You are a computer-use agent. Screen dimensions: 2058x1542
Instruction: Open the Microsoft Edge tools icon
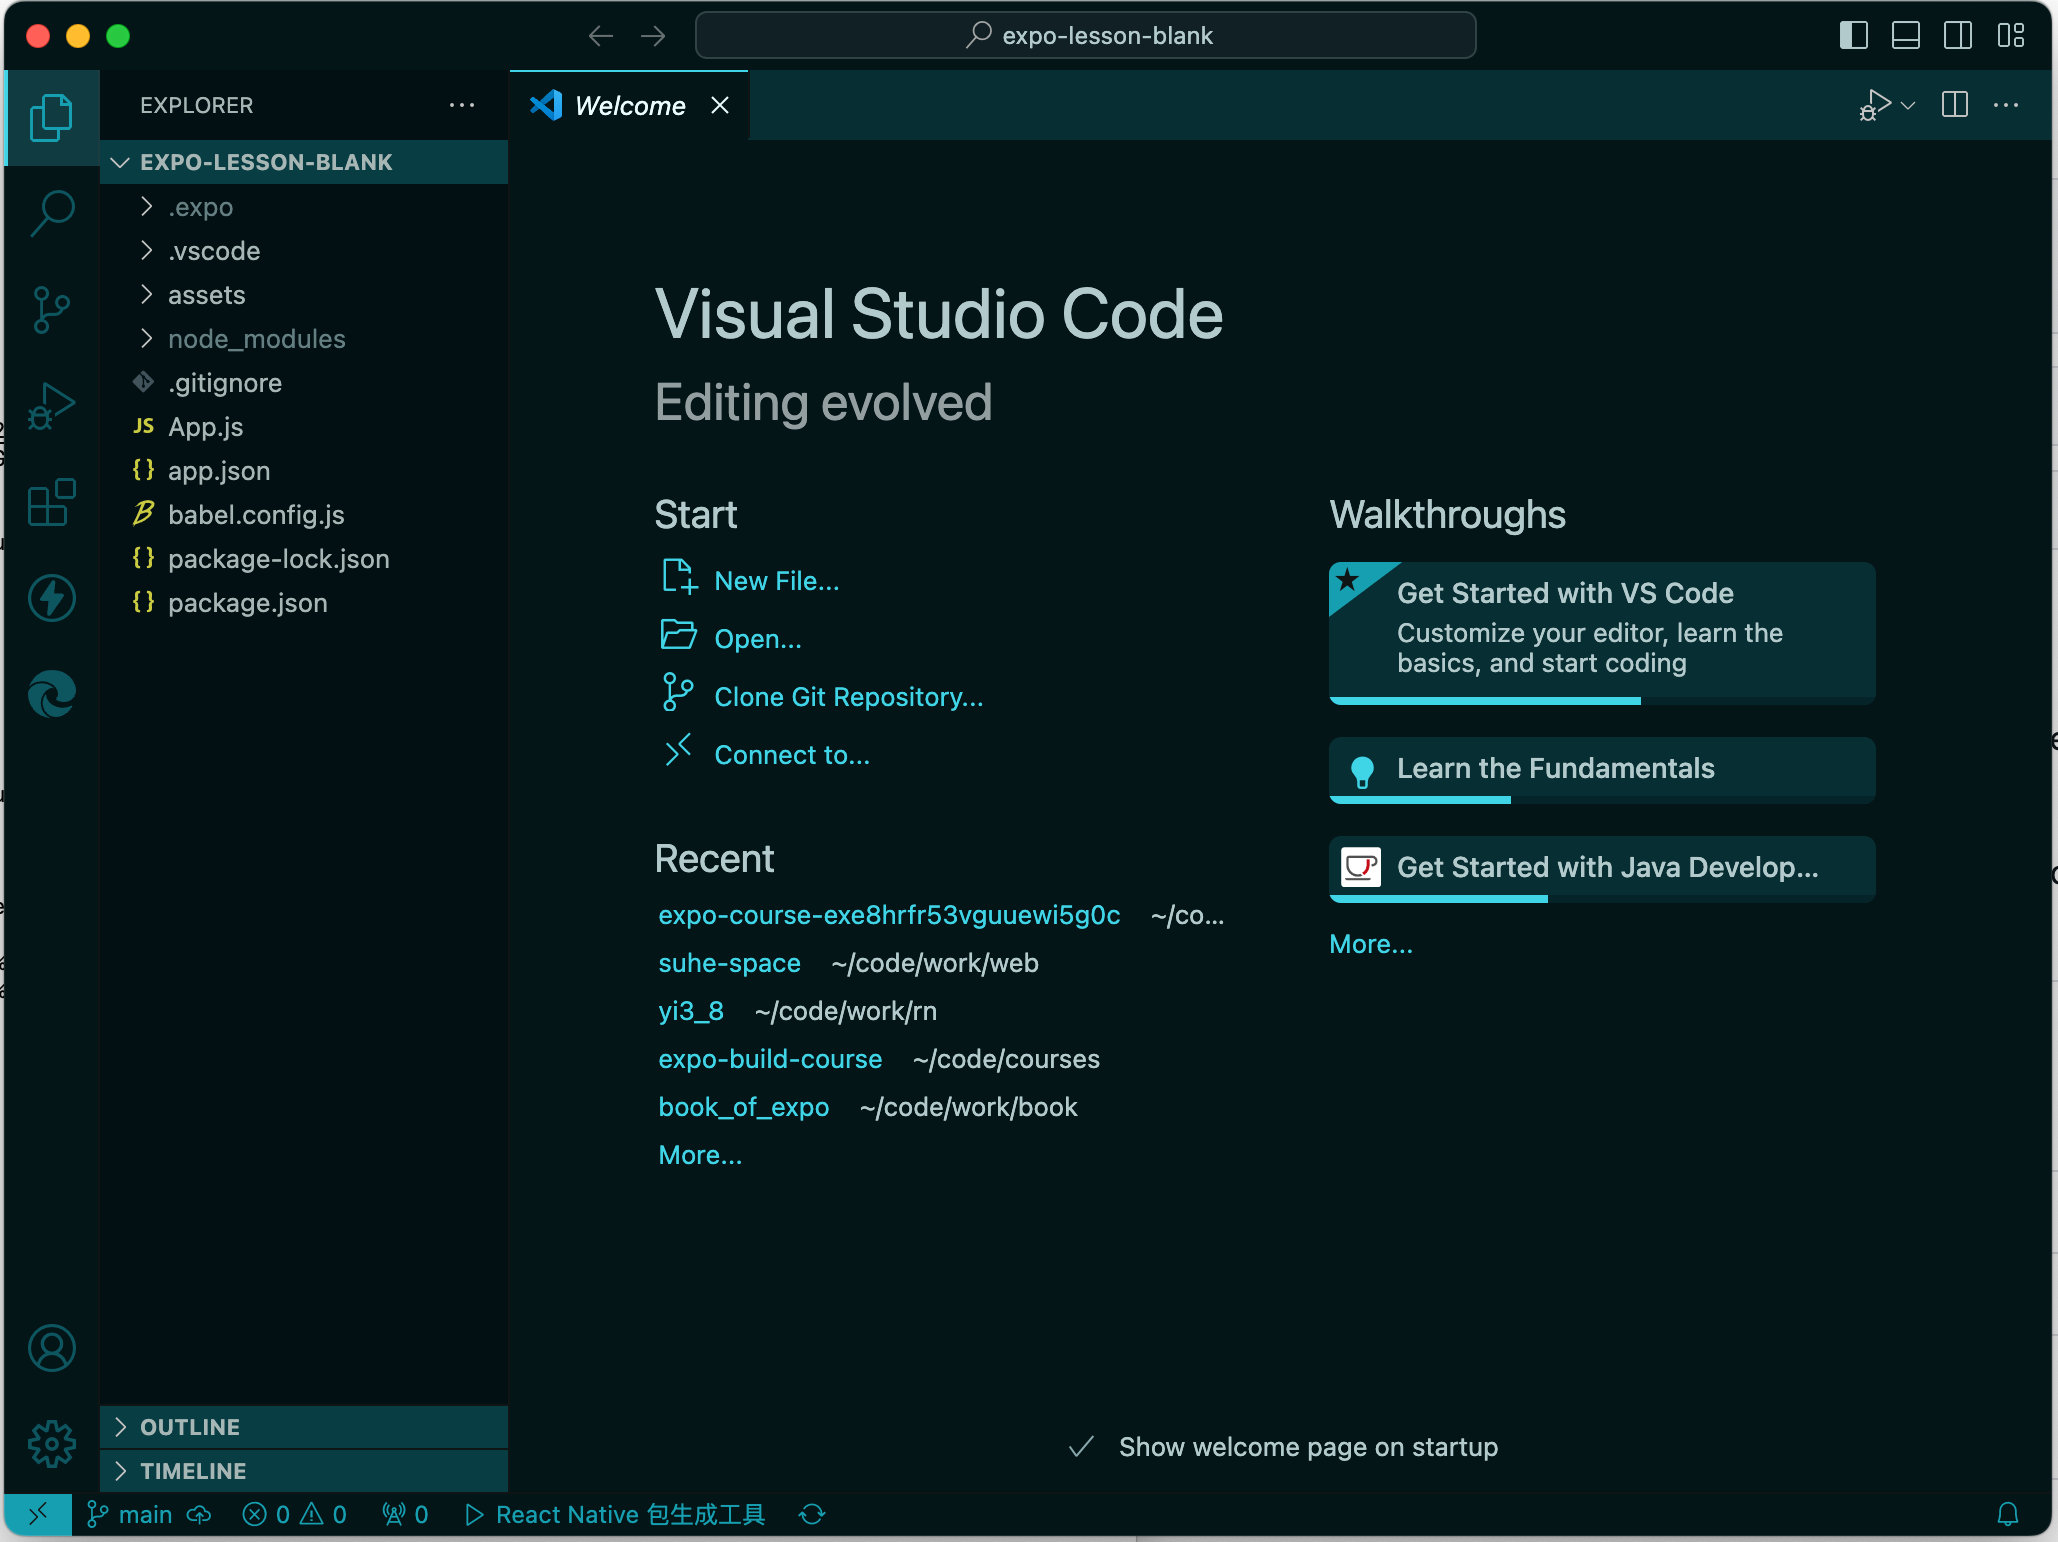coord(52,694)
